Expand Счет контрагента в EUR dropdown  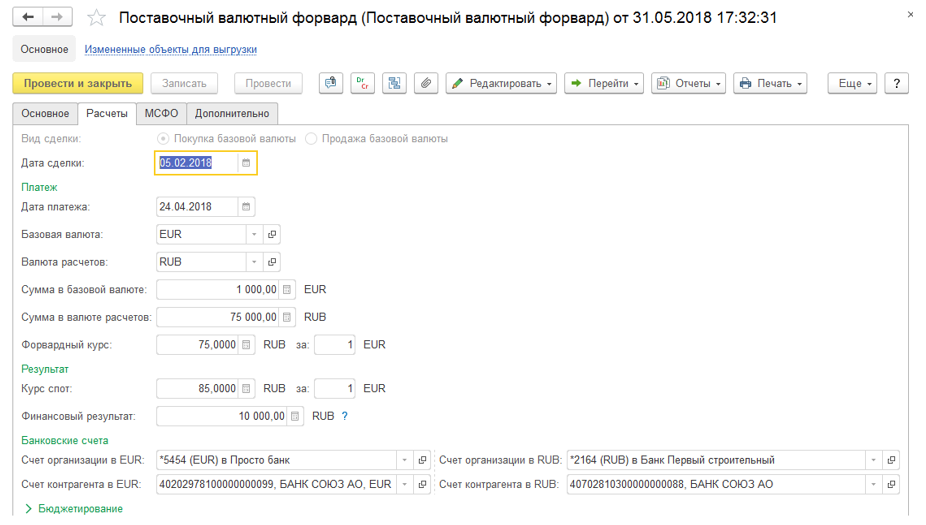click(x=405, y=484)
